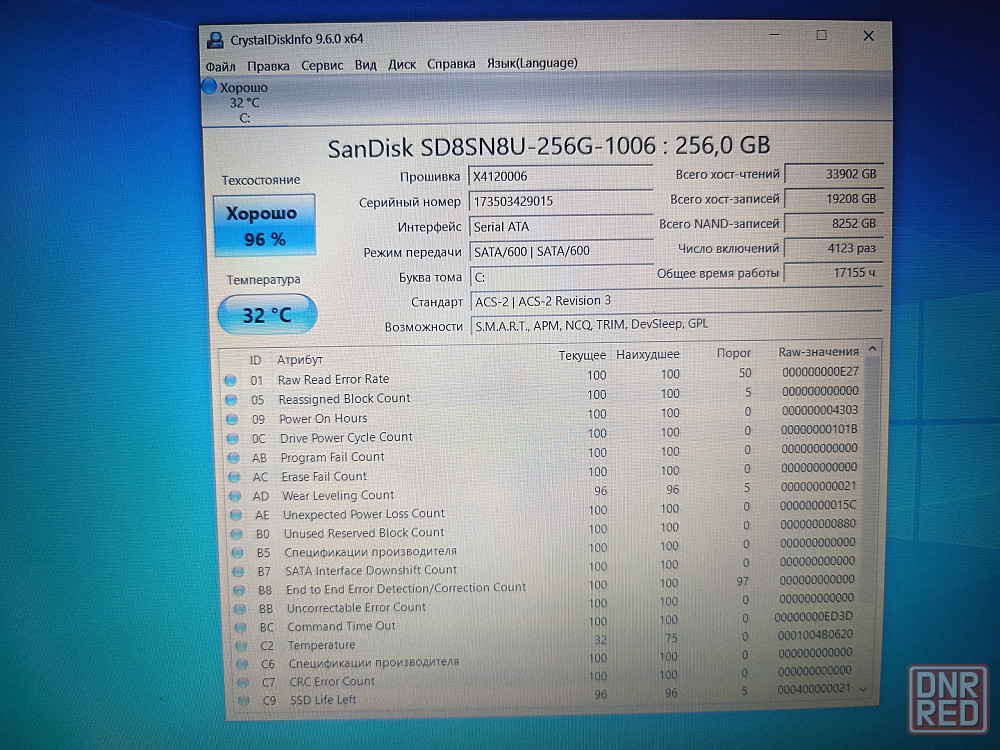Screen dimensions: 1000x750
Task: Click the Raw-значения column header
Action: pyautogui.click(x=818, y=351)
